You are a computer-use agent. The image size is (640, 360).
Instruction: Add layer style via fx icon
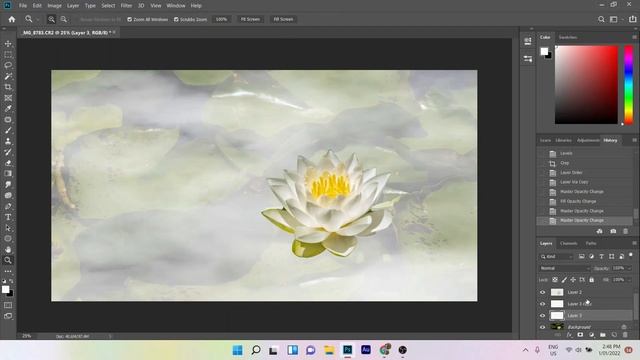[569, 335]
